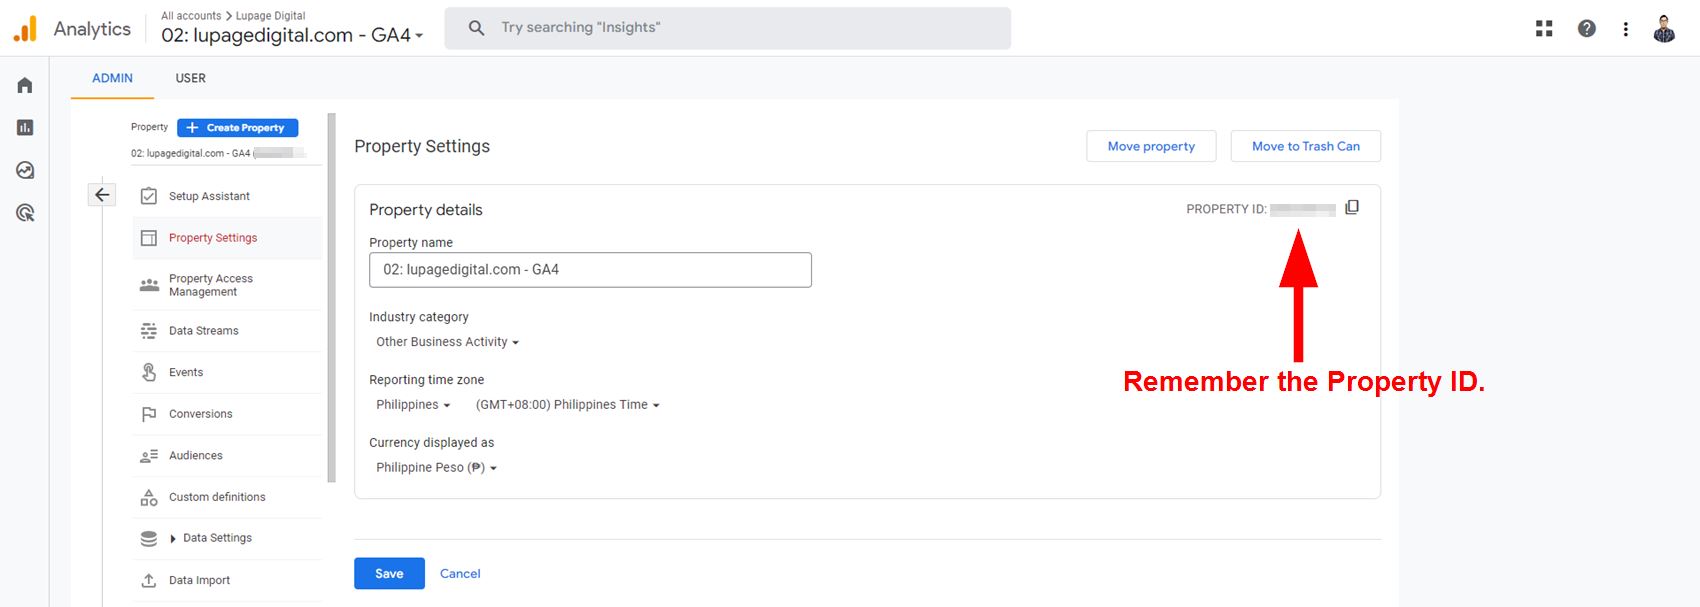Open Property Access Management menu item
The width and height of the screenshot is (1700, 607).
point(227,285)
